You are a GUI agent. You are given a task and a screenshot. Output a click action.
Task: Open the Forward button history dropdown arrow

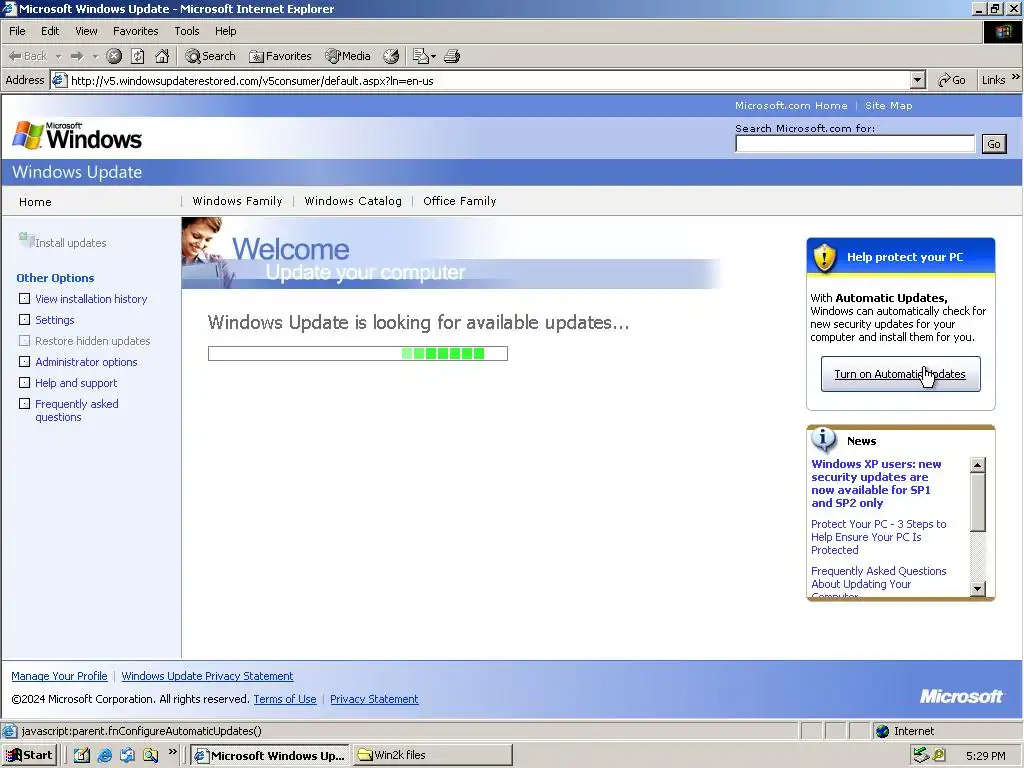coord(95,56)
